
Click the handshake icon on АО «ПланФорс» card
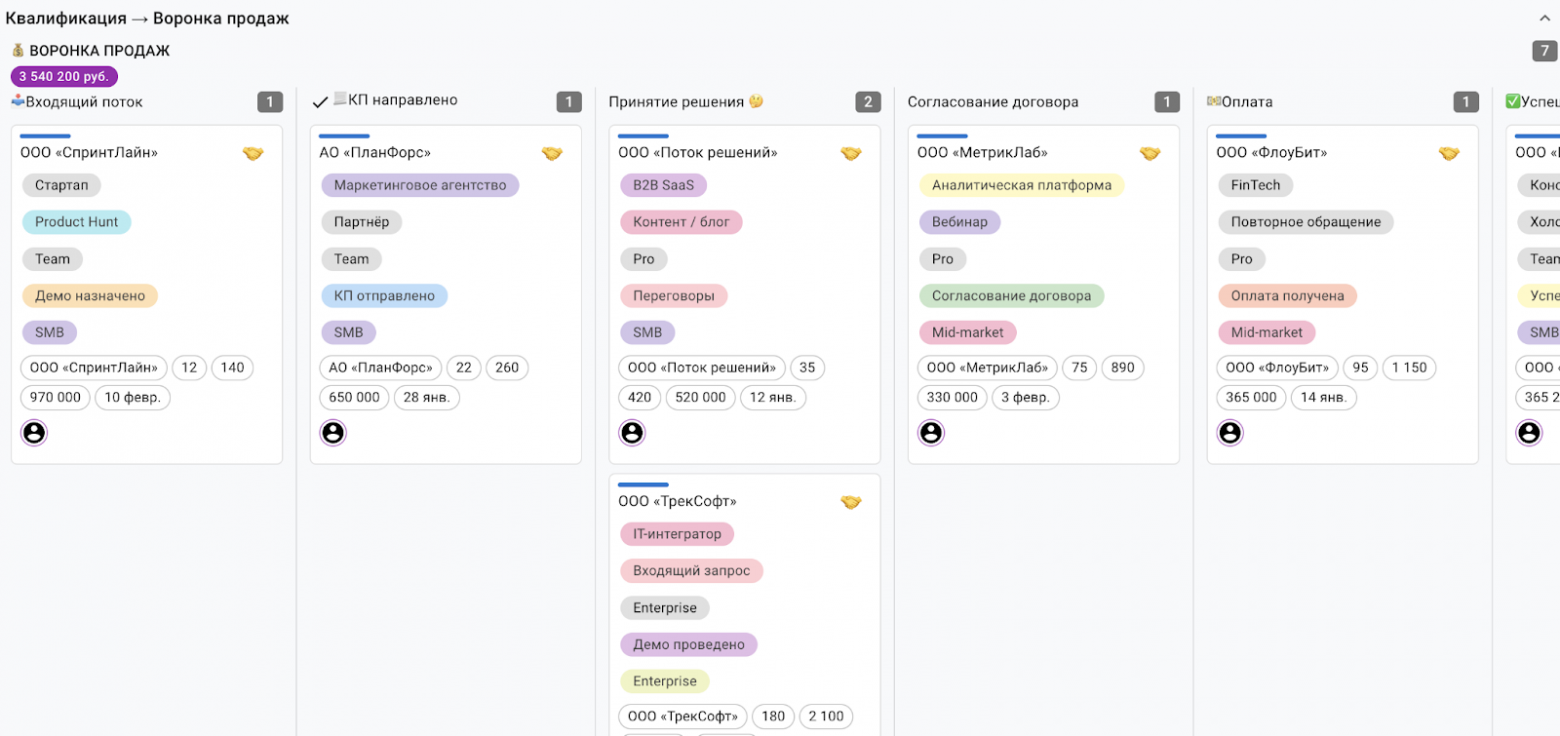tap(552, 152)
